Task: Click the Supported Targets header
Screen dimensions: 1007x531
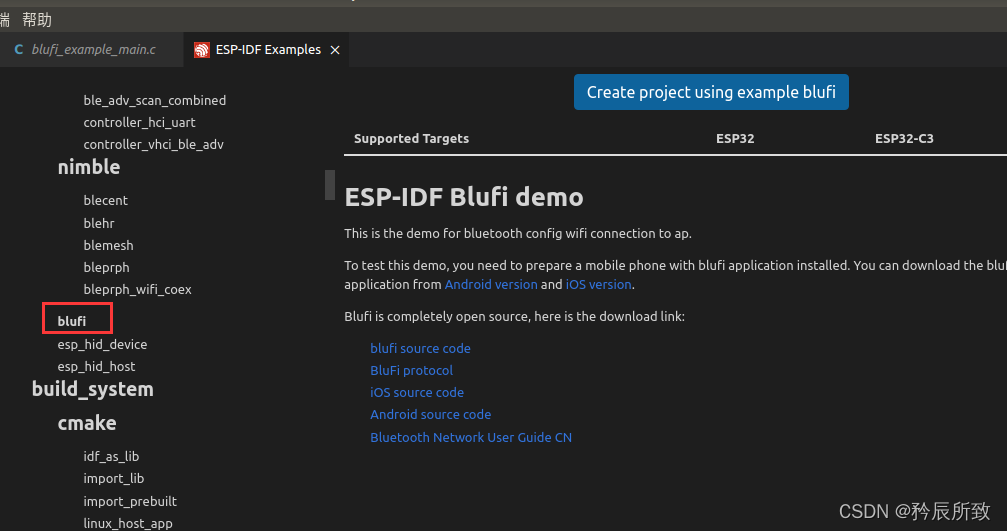Action: tap(411, 139)
